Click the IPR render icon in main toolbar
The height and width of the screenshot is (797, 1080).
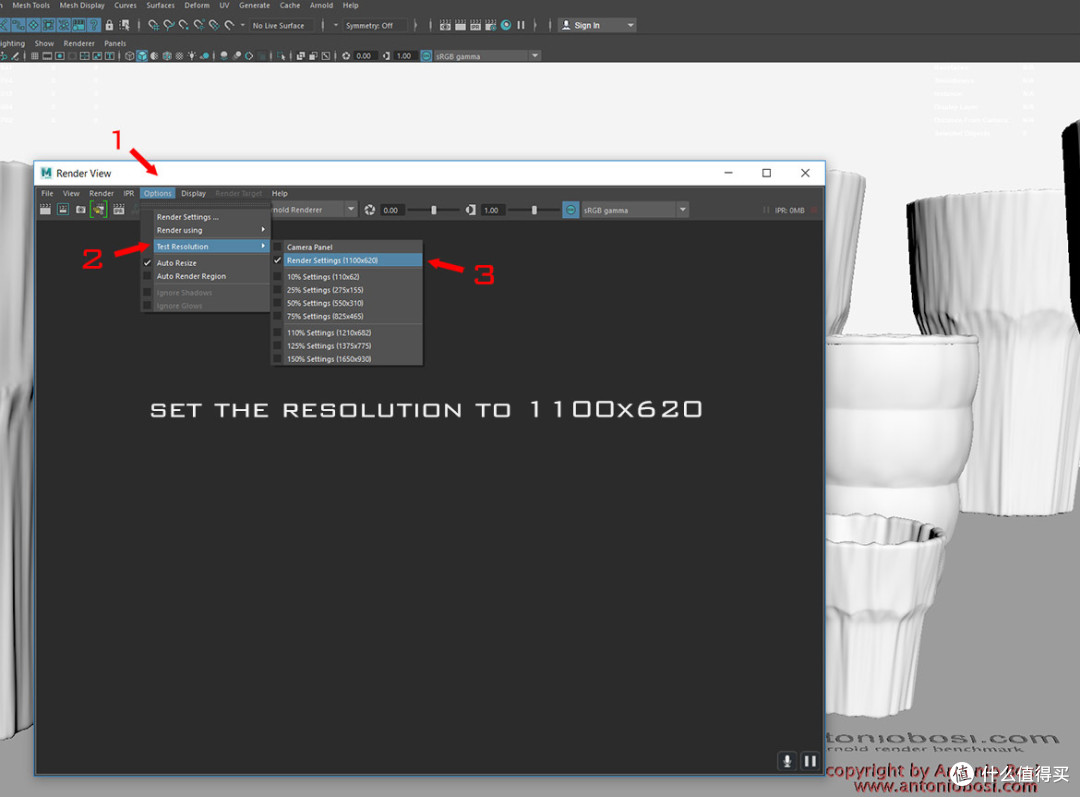pos(475,25)
